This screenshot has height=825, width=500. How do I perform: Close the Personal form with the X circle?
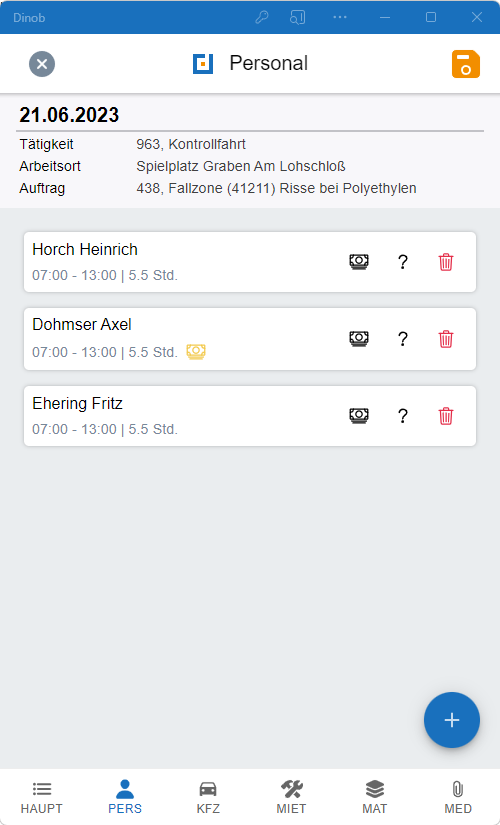click(x=42, y=64)
